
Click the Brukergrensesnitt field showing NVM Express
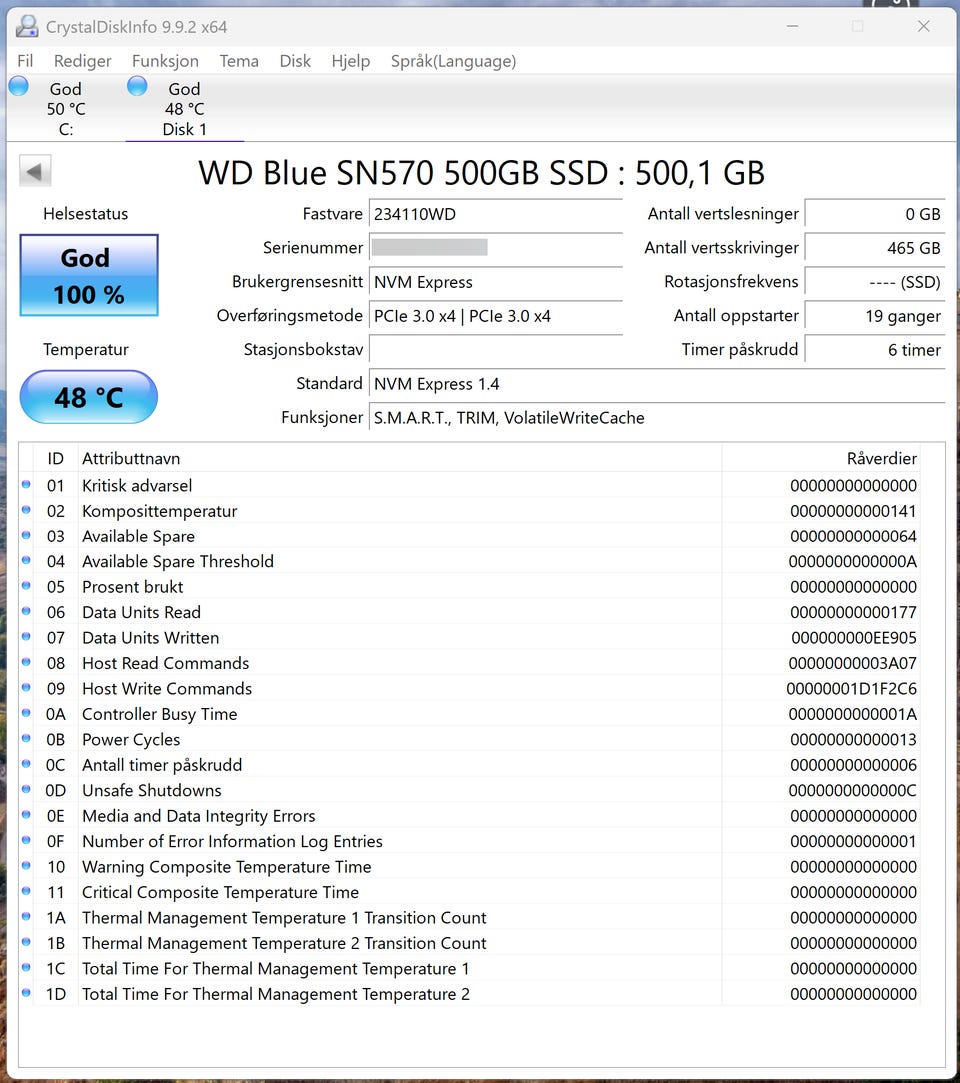[x=496, y=282]
